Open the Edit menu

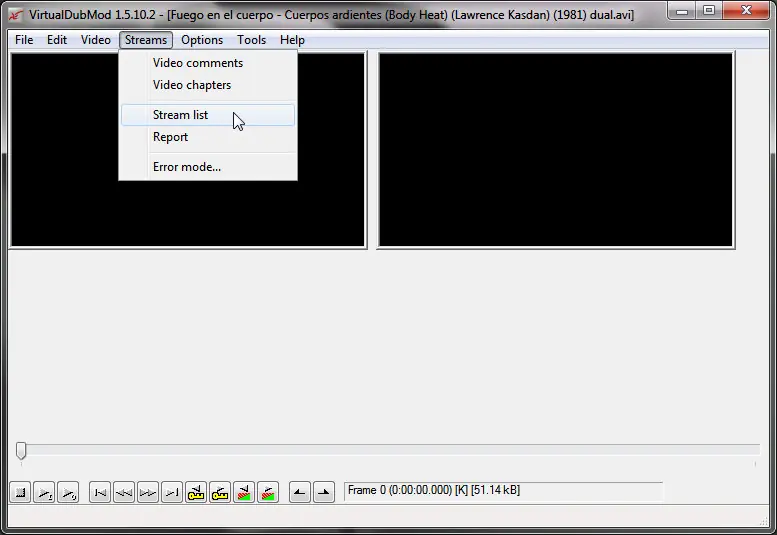tap(57, 40)
